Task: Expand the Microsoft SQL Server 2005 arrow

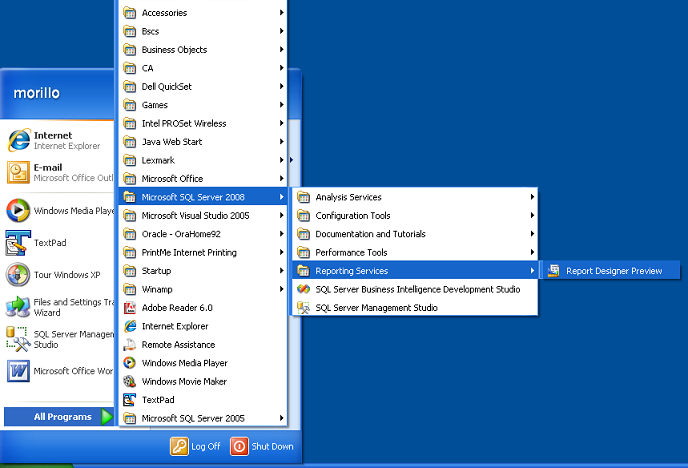Action: pos(282,418)
